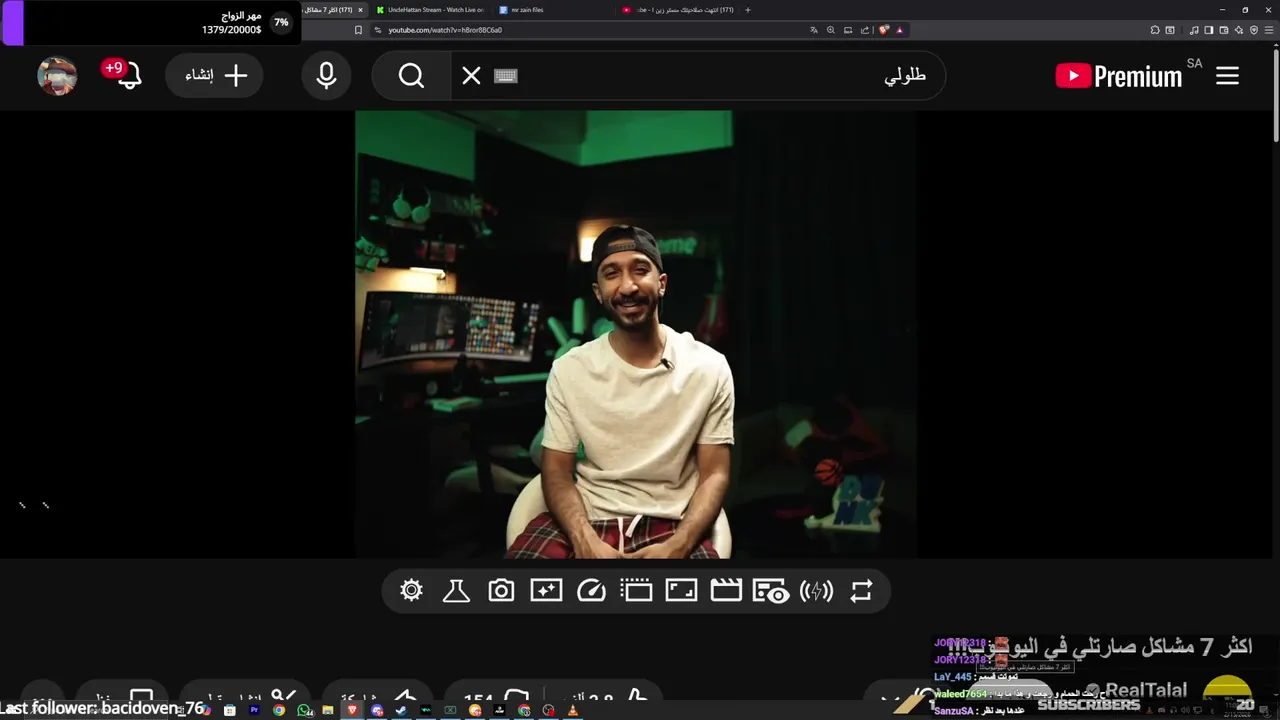Click the إنشاء create button
Screen dimensions: 1280x720
click(214, 76)
